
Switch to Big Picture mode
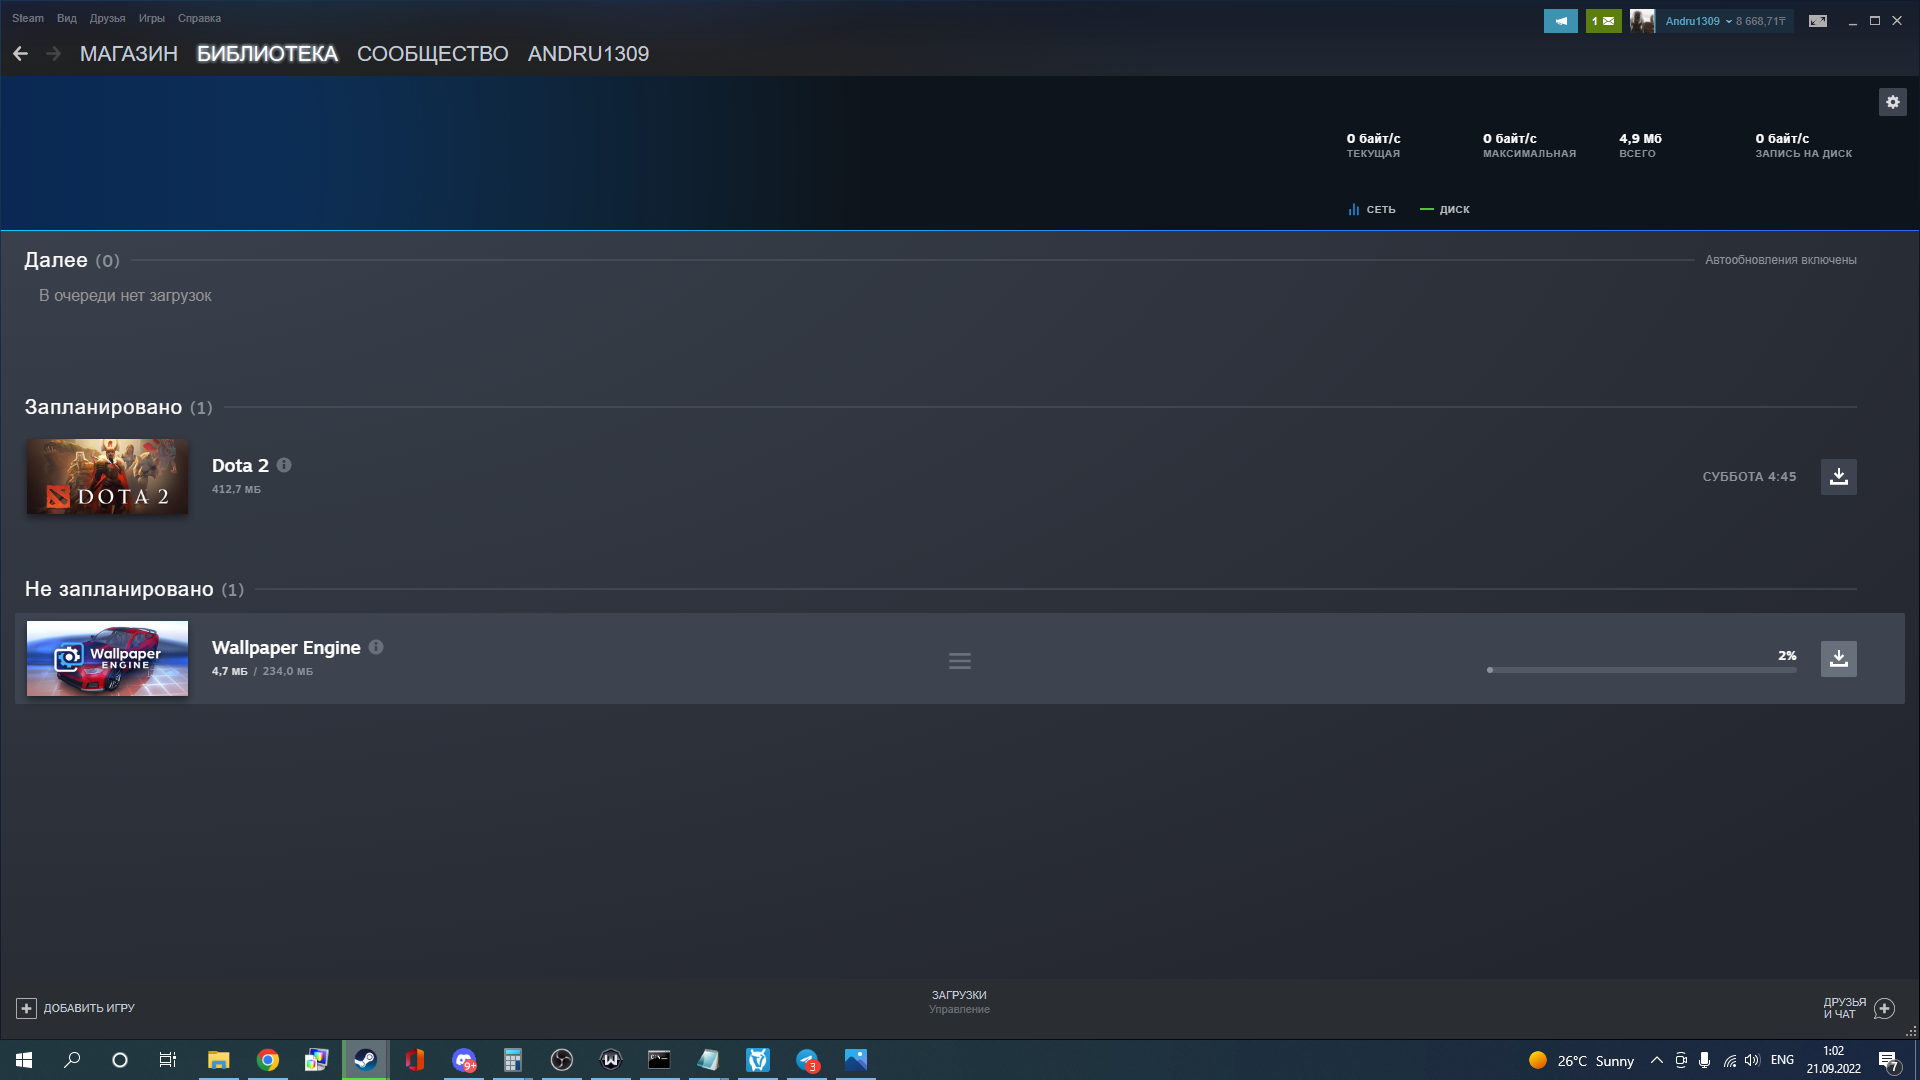tap(1818, 21)
